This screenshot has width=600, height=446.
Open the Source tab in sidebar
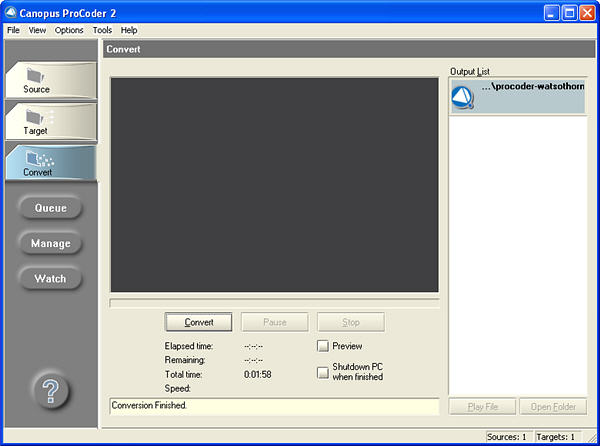pos(51,80)
